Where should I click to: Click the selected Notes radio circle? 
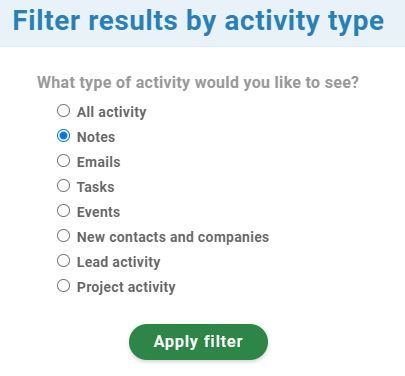coord(63,136)
